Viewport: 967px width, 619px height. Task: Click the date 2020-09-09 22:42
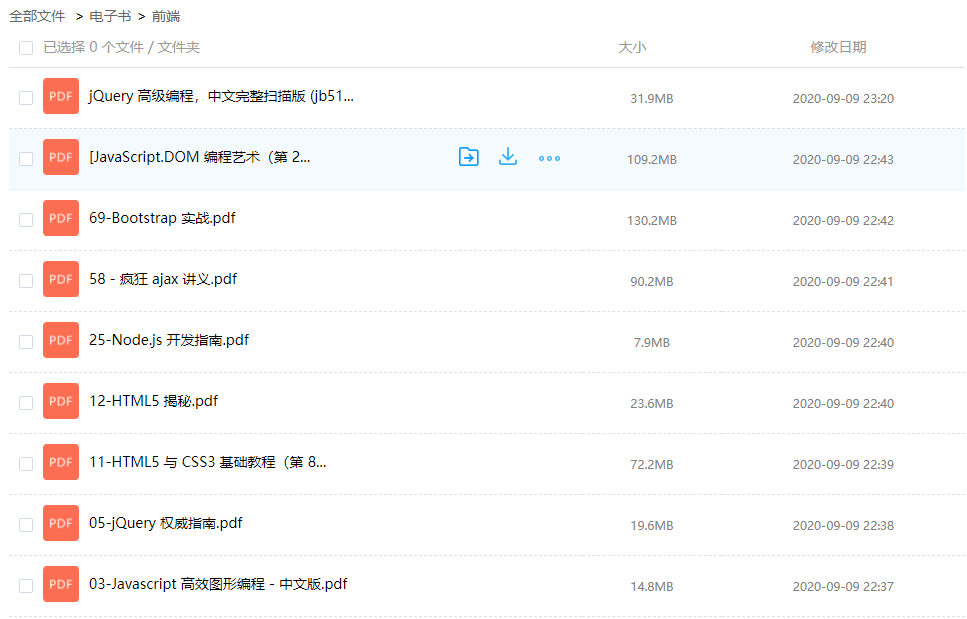[843, 221]
